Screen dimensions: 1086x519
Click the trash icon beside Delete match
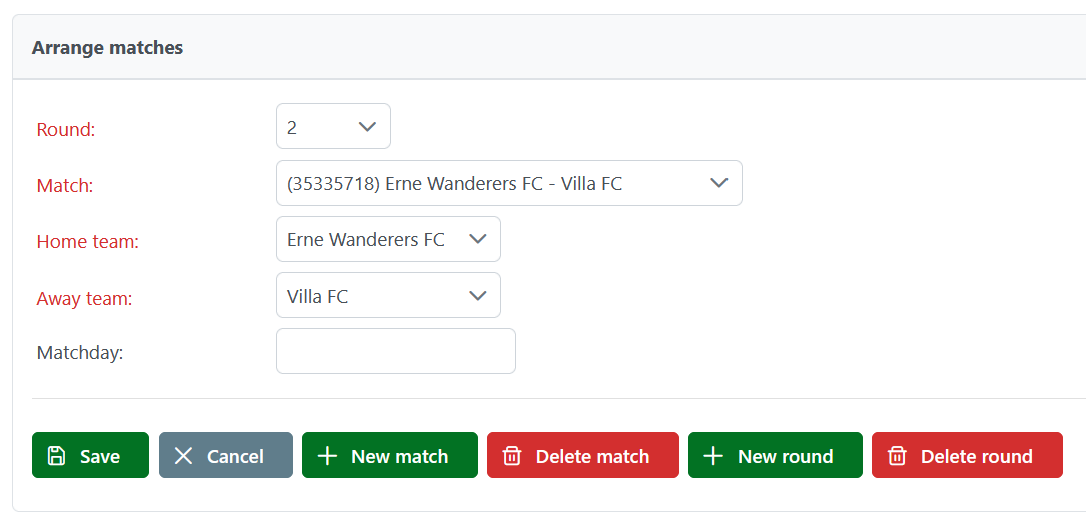pos(512,456)
